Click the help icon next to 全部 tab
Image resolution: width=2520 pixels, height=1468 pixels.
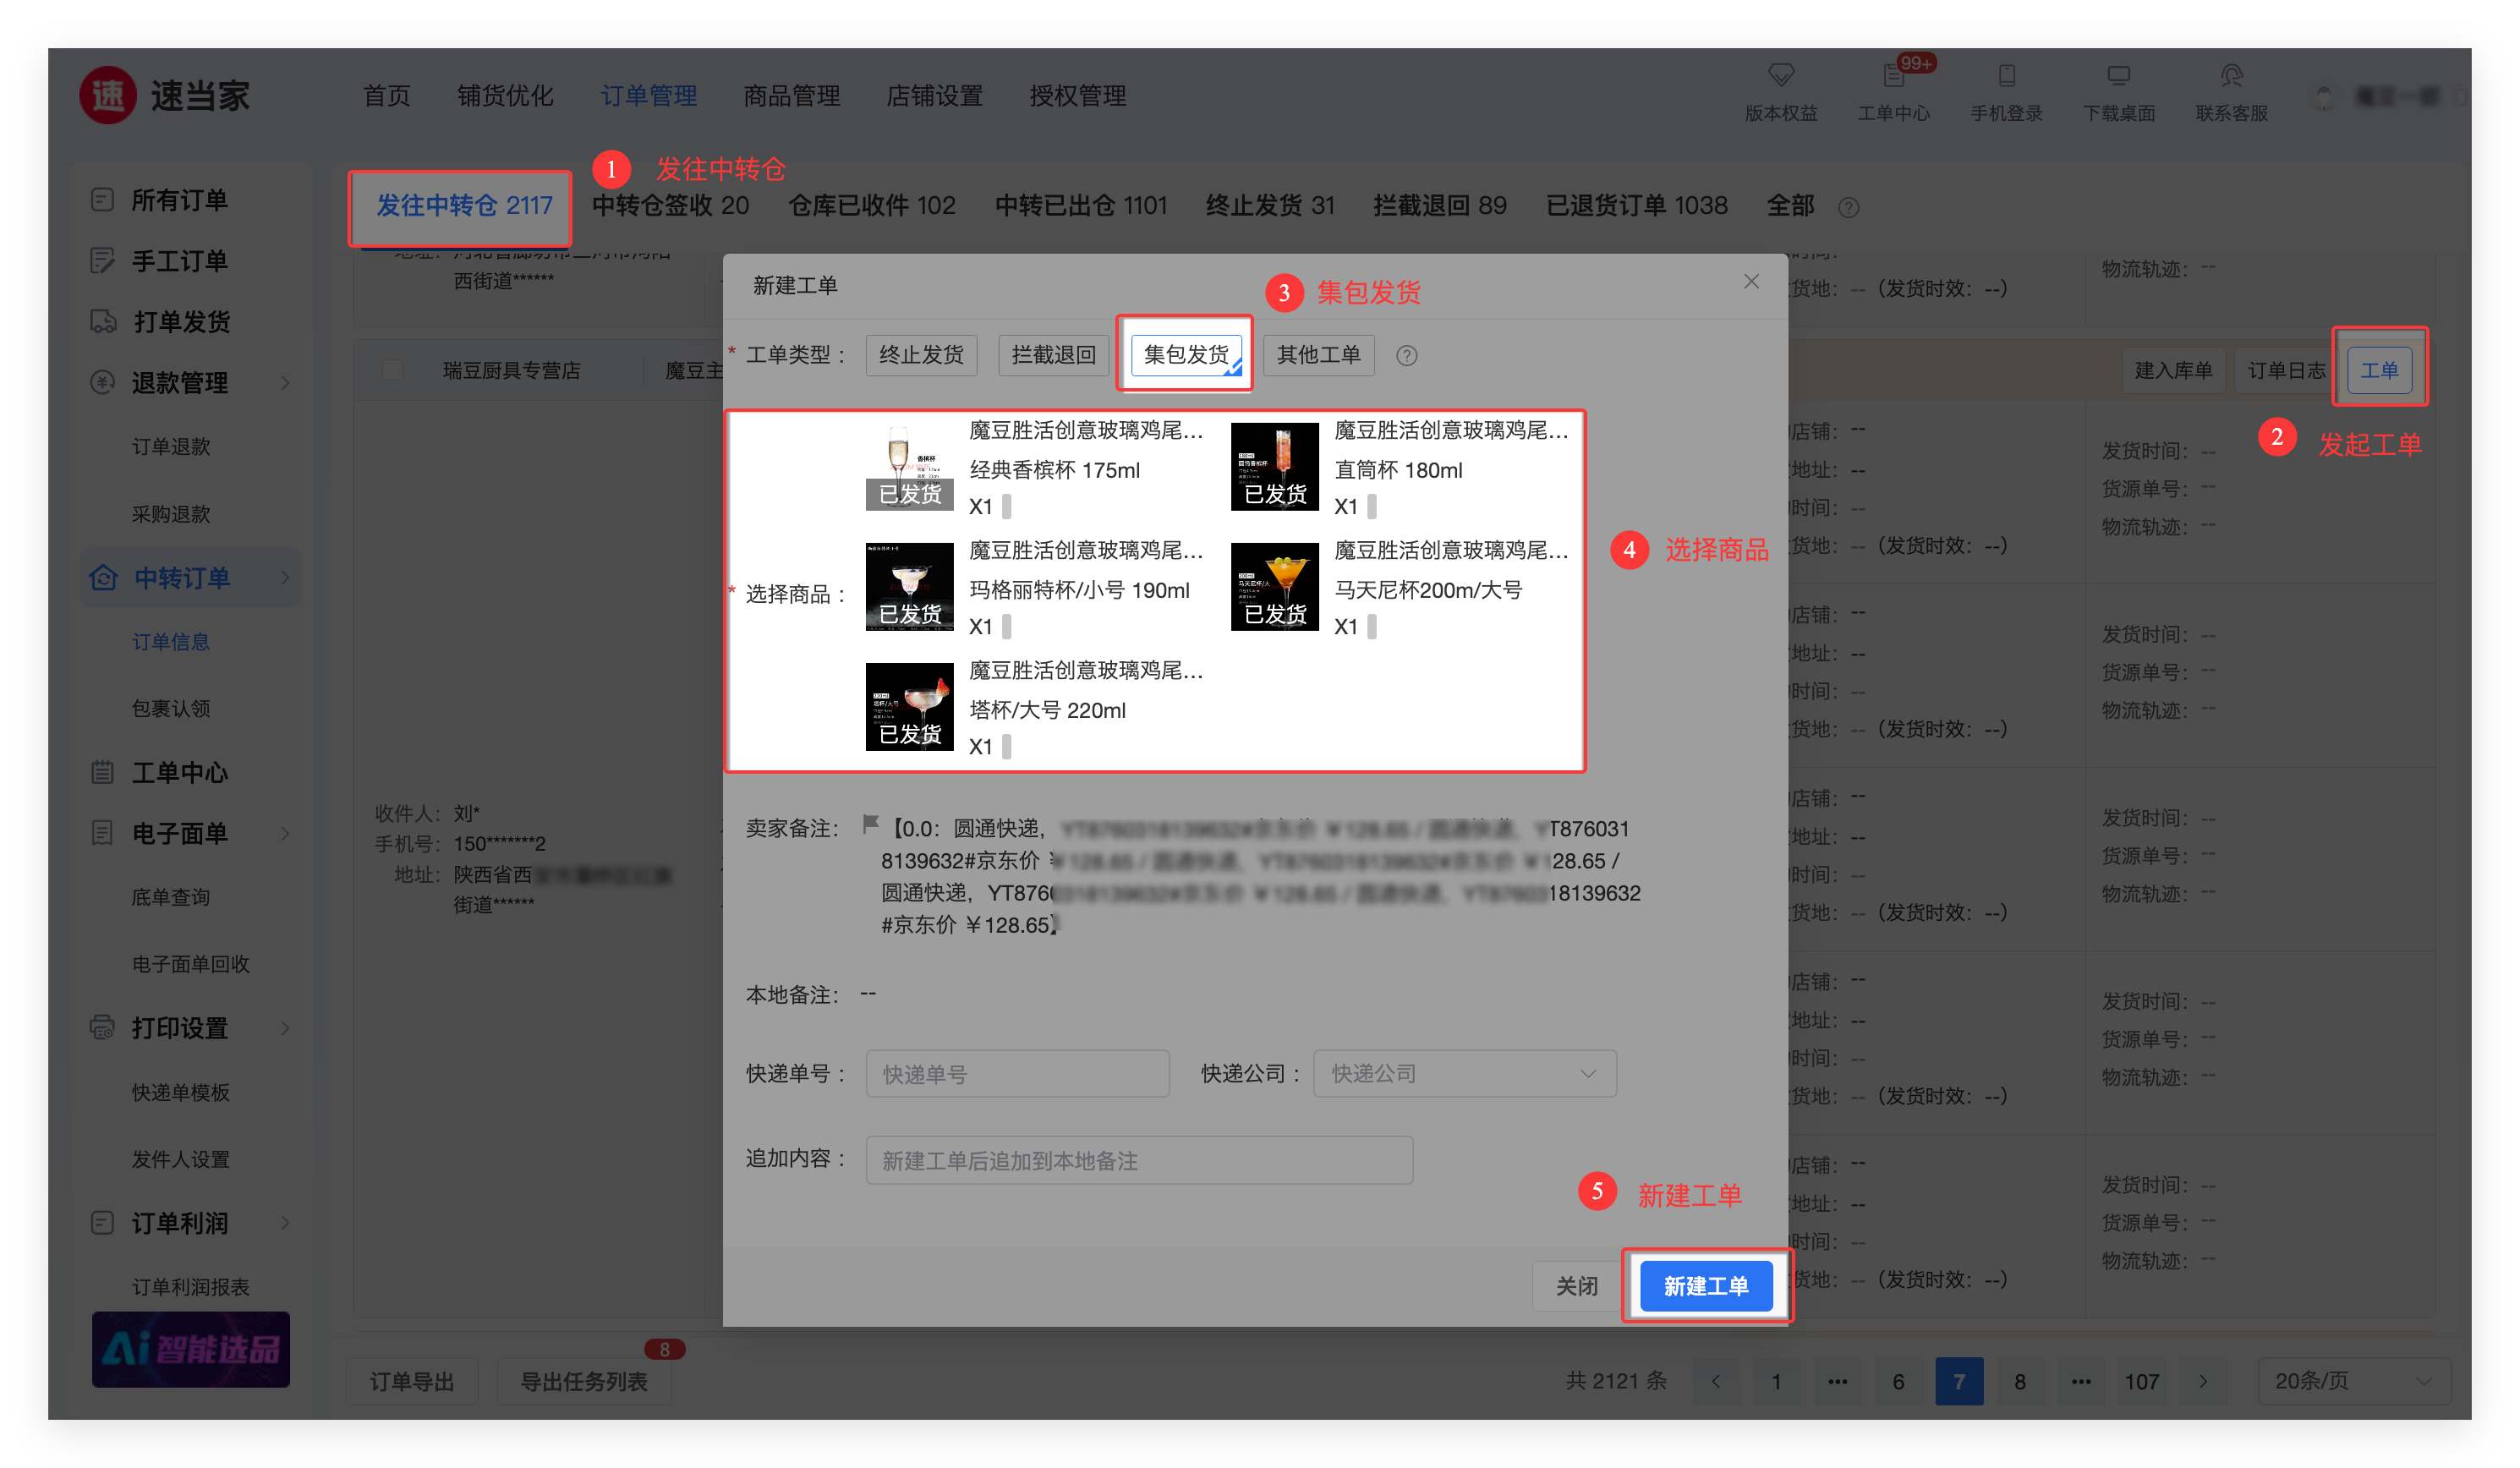(1848, 207)
